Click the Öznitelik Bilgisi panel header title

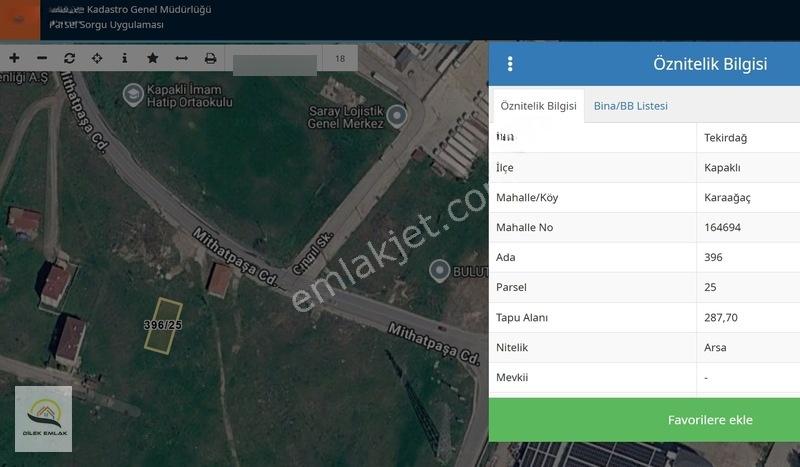[710, 64]
